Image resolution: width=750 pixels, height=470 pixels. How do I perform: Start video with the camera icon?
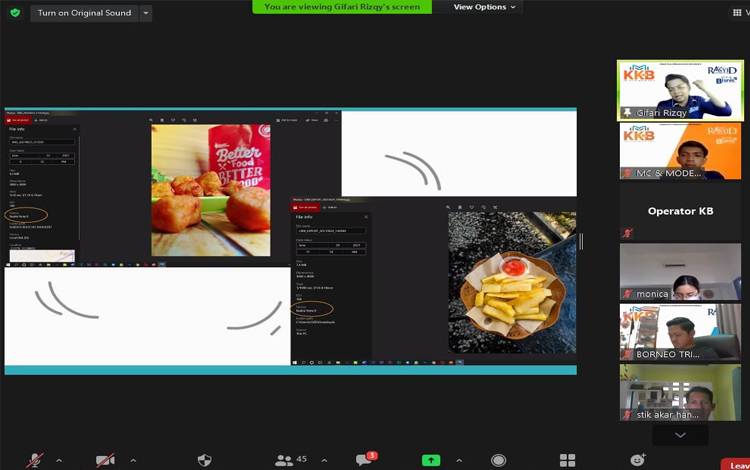tap(105, 460)
